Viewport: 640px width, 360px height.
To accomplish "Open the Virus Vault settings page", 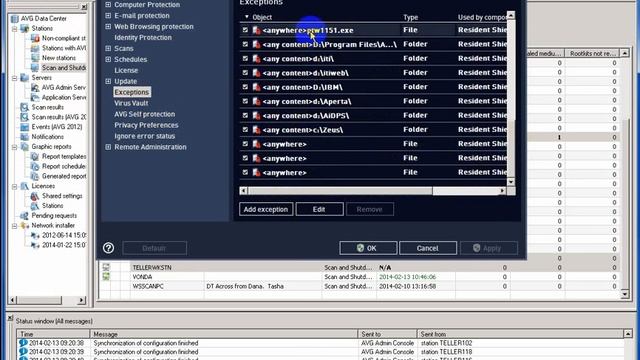I will click(x=131, y=103).
